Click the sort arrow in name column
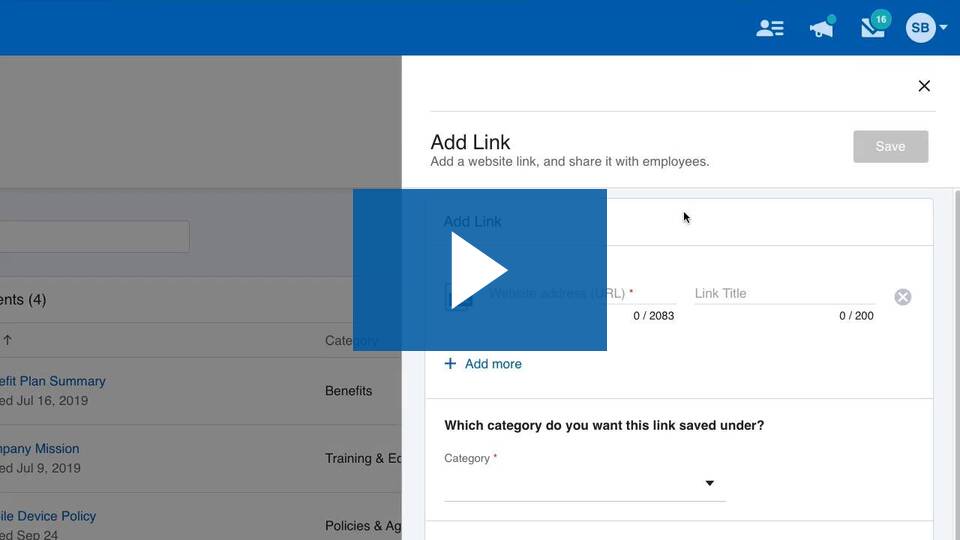Viewport: 960px width, 540px height. (x=7, y=341)
